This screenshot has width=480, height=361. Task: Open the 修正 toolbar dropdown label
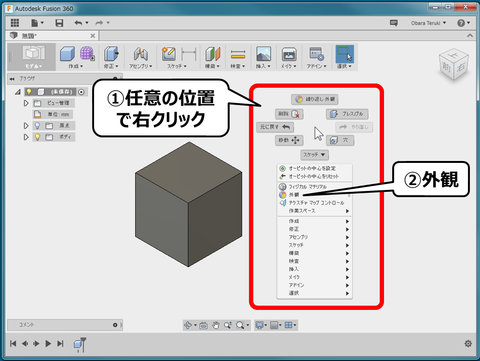(x=111, y=66)
